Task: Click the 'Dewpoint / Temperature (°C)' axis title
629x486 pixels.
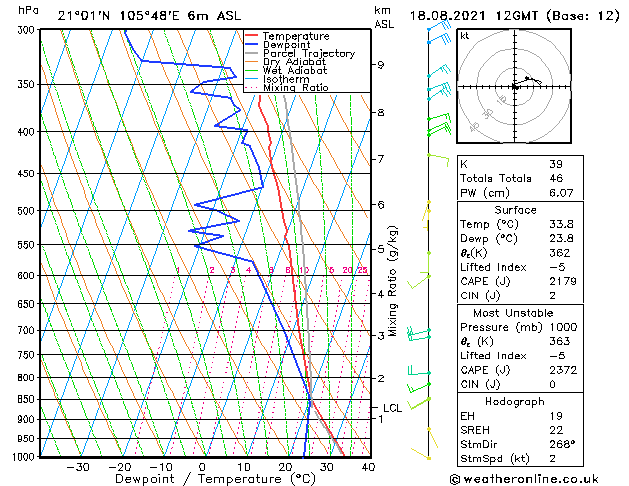Action: [x=215, y=479]
